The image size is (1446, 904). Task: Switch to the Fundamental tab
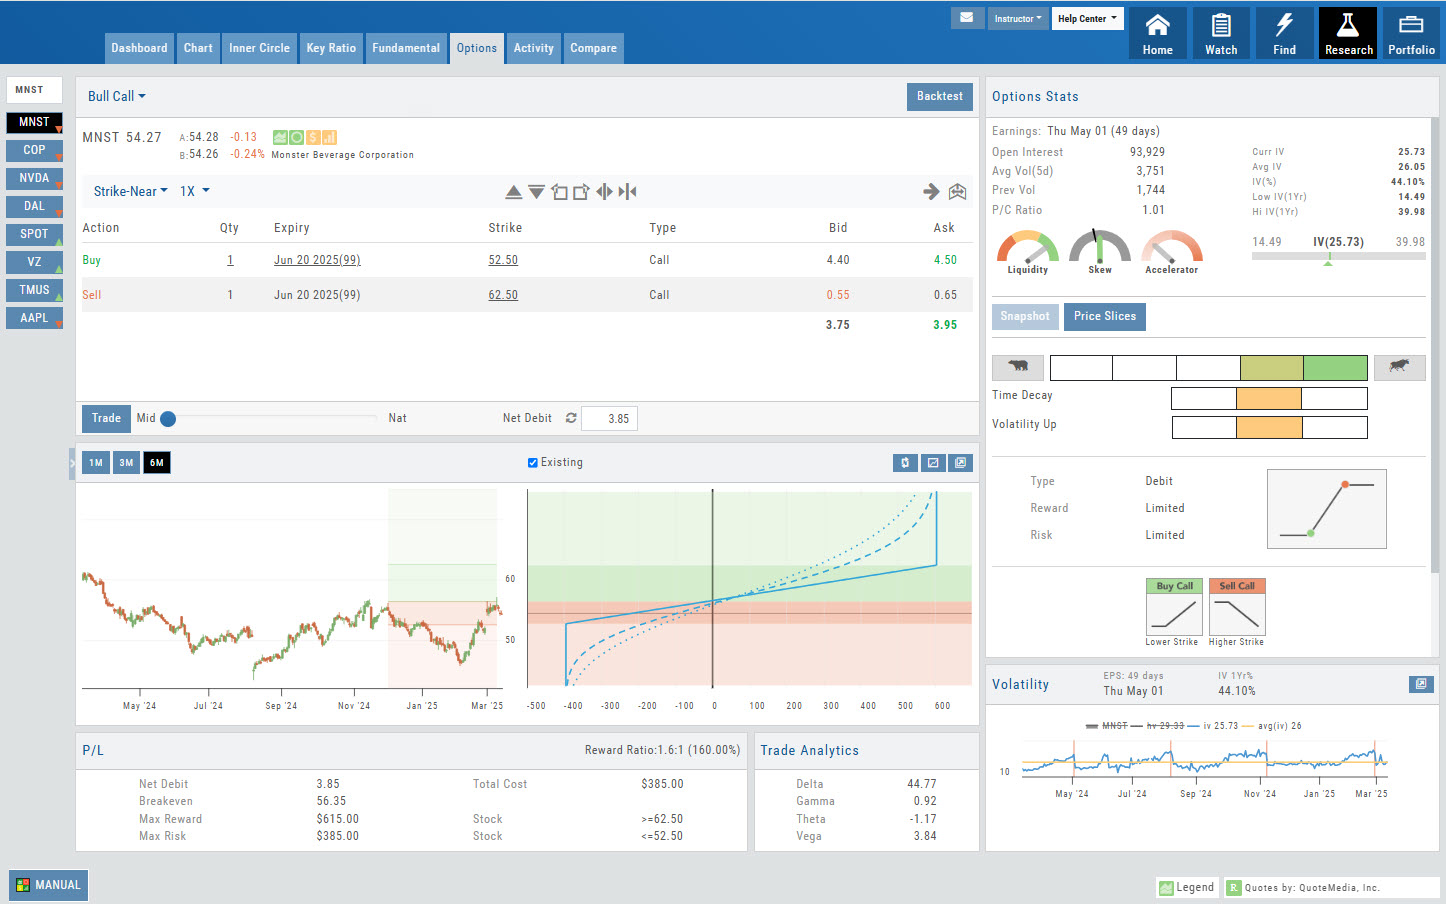(x=405, y=48)
